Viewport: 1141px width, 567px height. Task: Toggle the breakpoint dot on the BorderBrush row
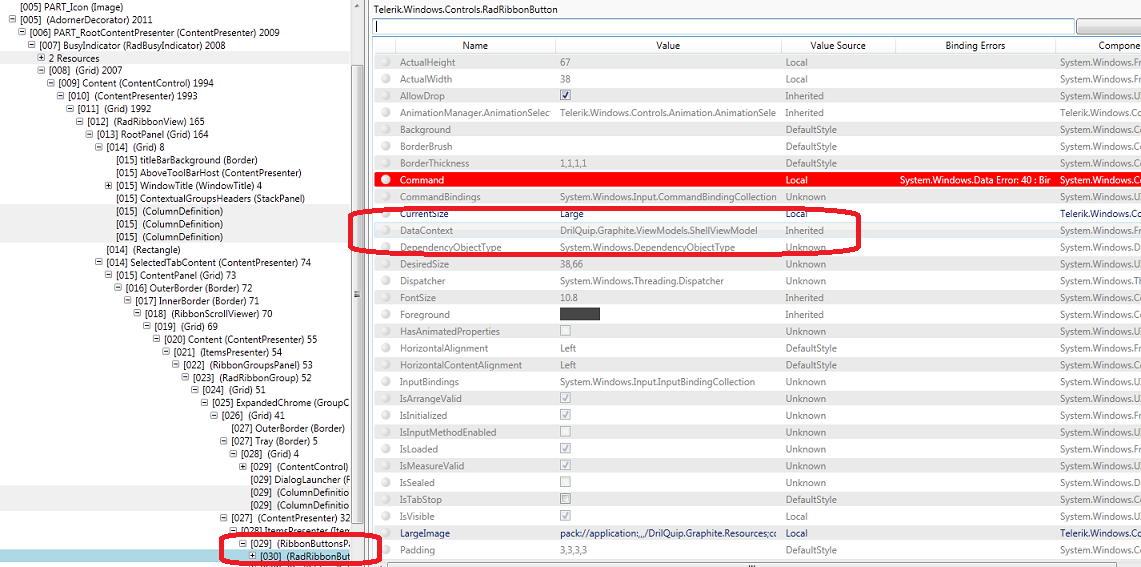(x=386, y=146)
